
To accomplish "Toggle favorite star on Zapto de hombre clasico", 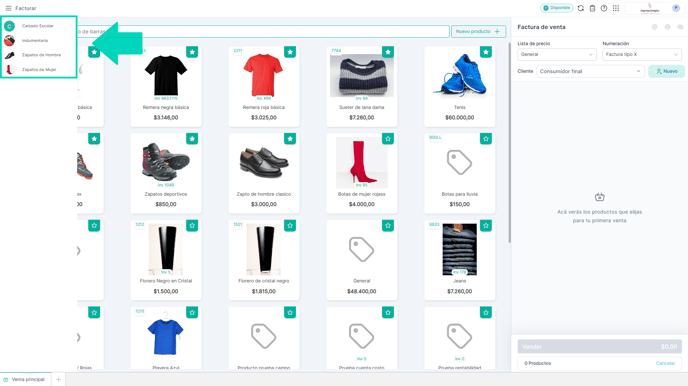I will tap(290, 139).
